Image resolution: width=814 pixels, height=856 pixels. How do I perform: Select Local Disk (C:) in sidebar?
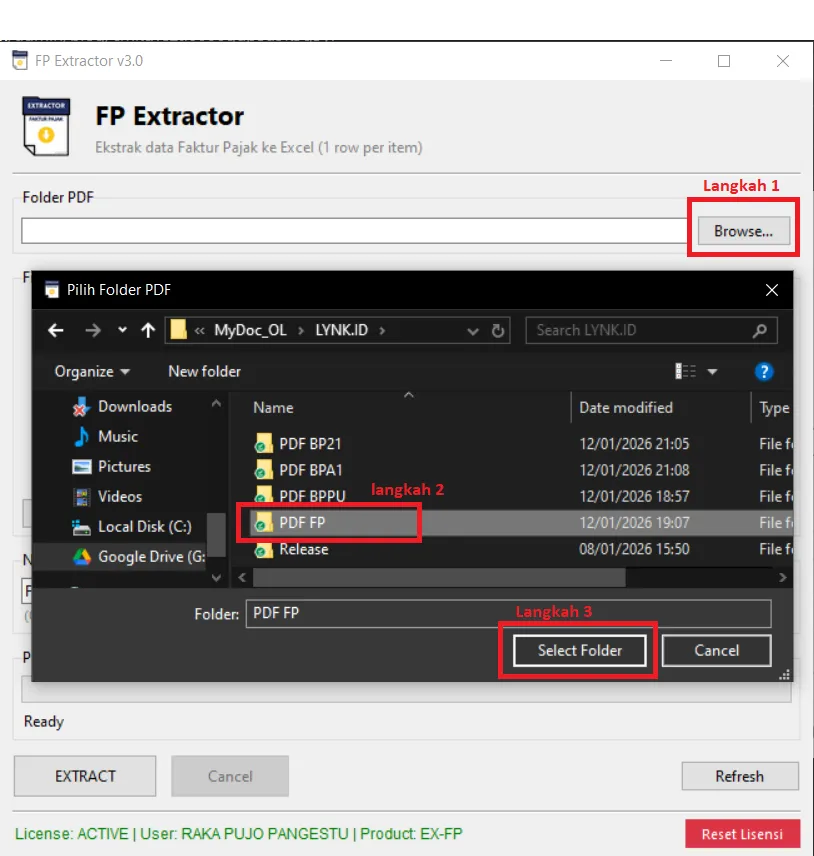[144, 526]
